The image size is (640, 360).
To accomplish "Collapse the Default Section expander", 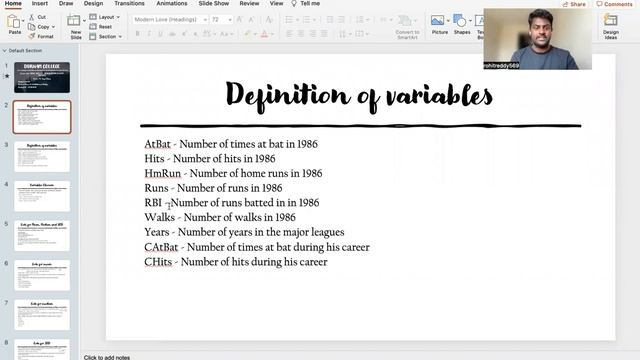I will (4, 51).
